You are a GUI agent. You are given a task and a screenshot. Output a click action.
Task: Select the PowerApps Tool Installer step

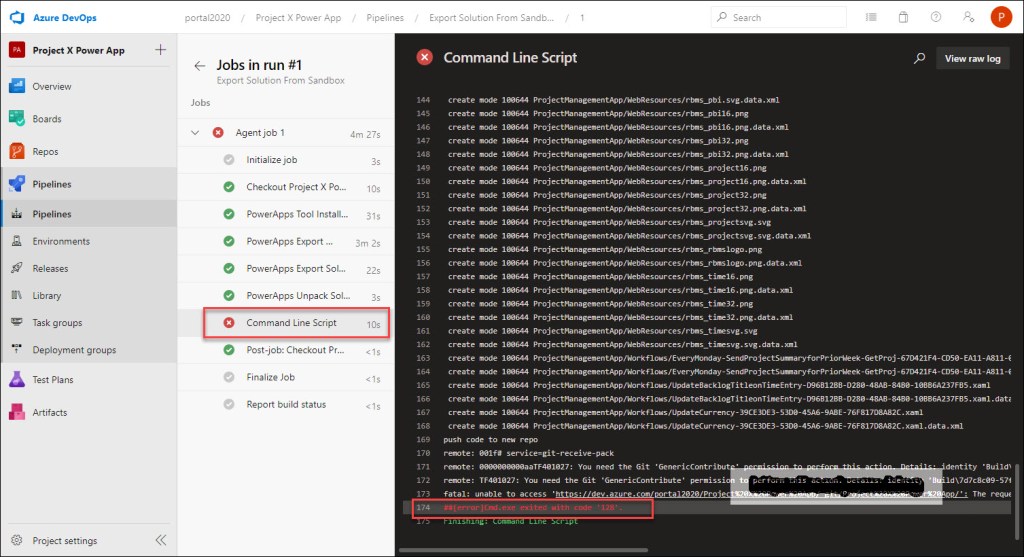(296, 215)
